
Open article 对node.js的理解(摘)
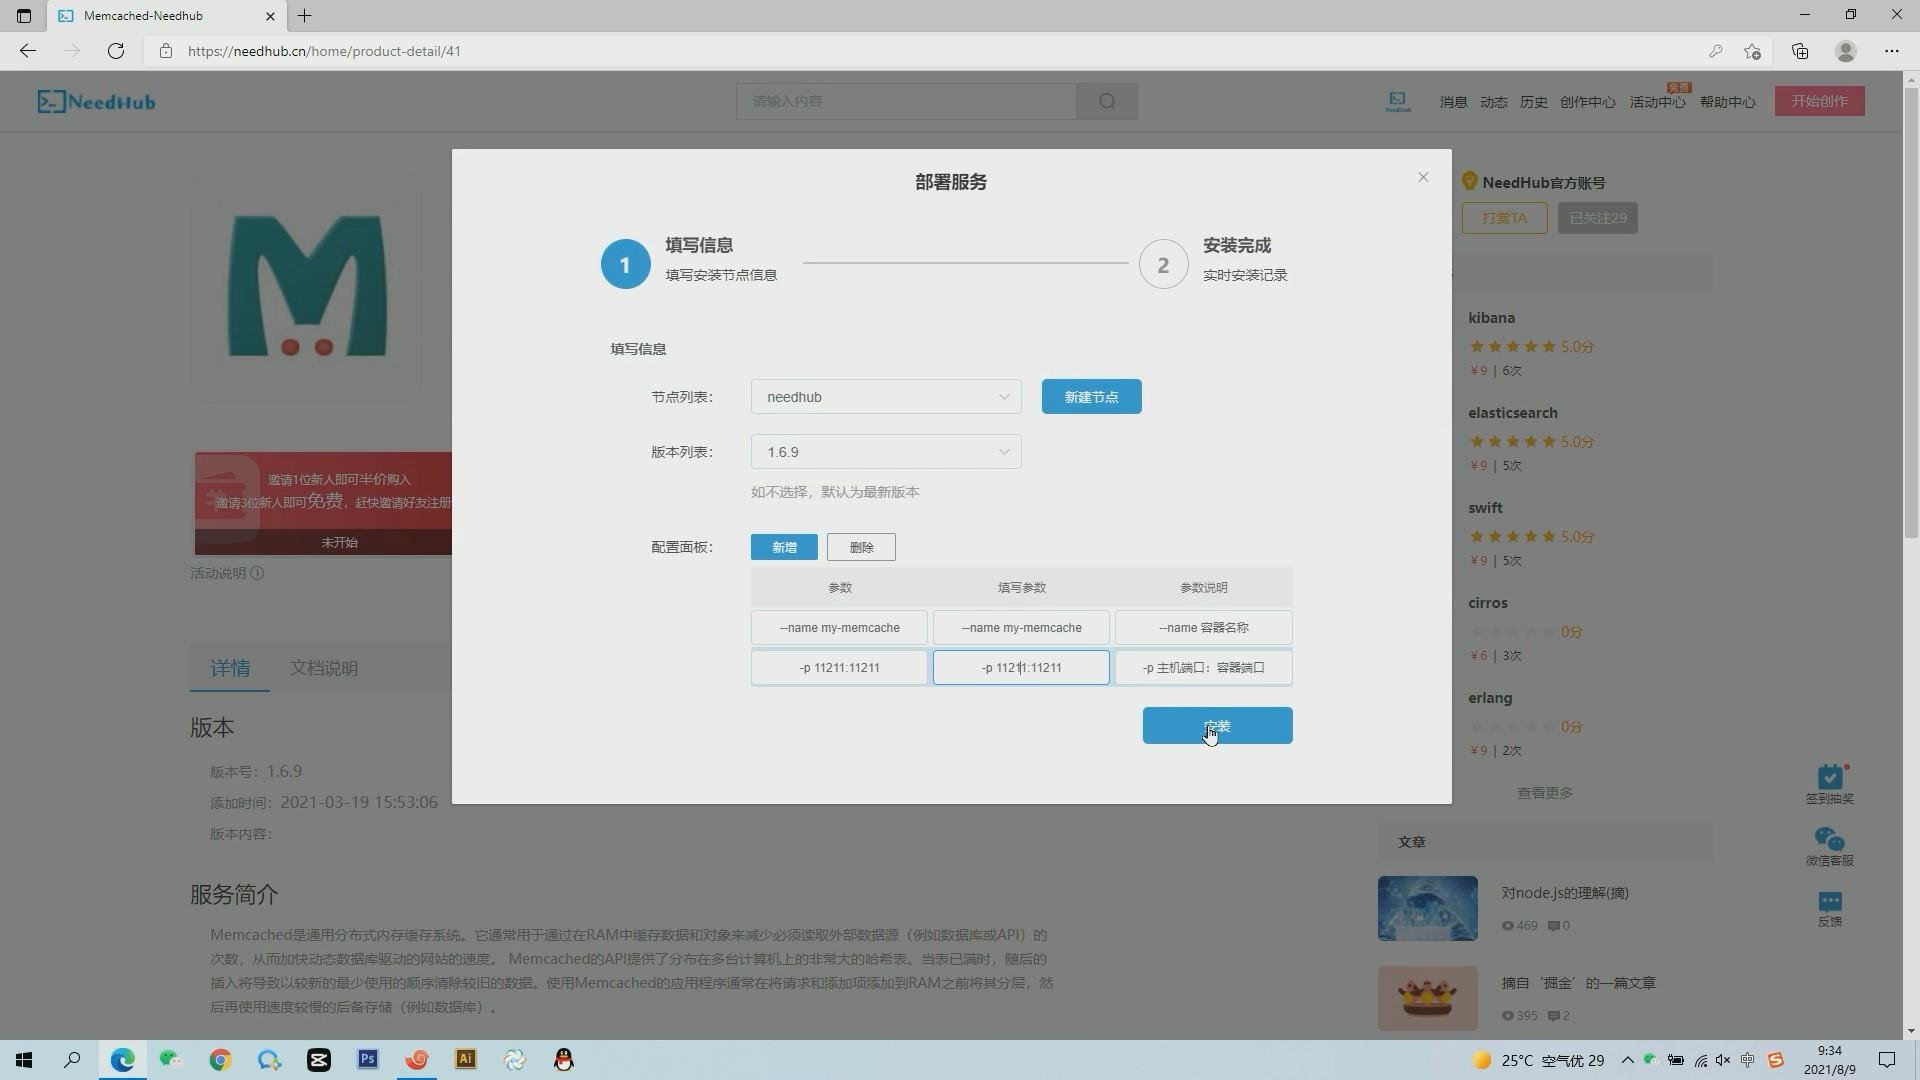[x=1564, y=893]
